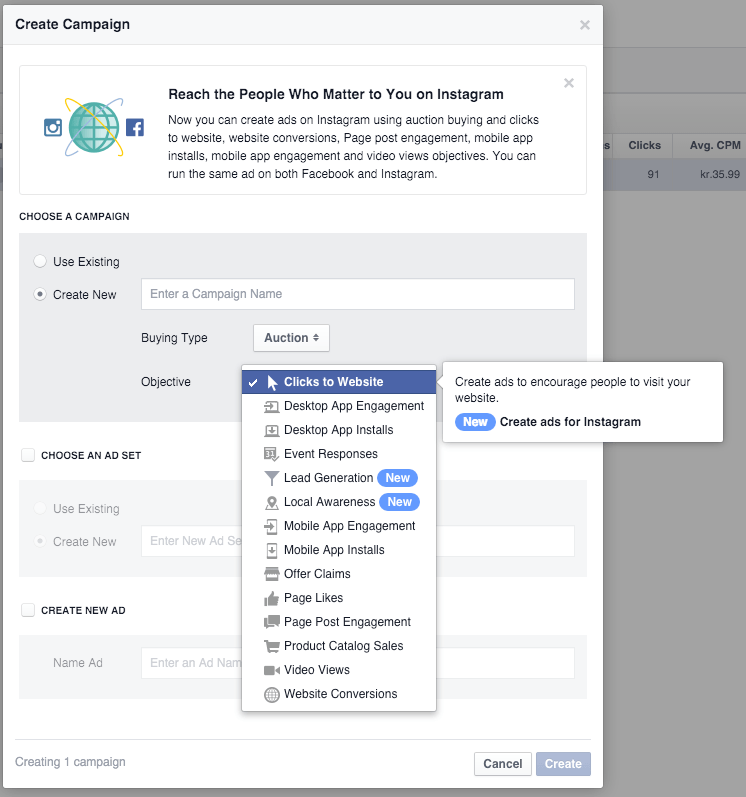The width and height of the screenshot is (746, 797).
Task: Click the Website Conversions globe icon
Action: pos(271,694)
